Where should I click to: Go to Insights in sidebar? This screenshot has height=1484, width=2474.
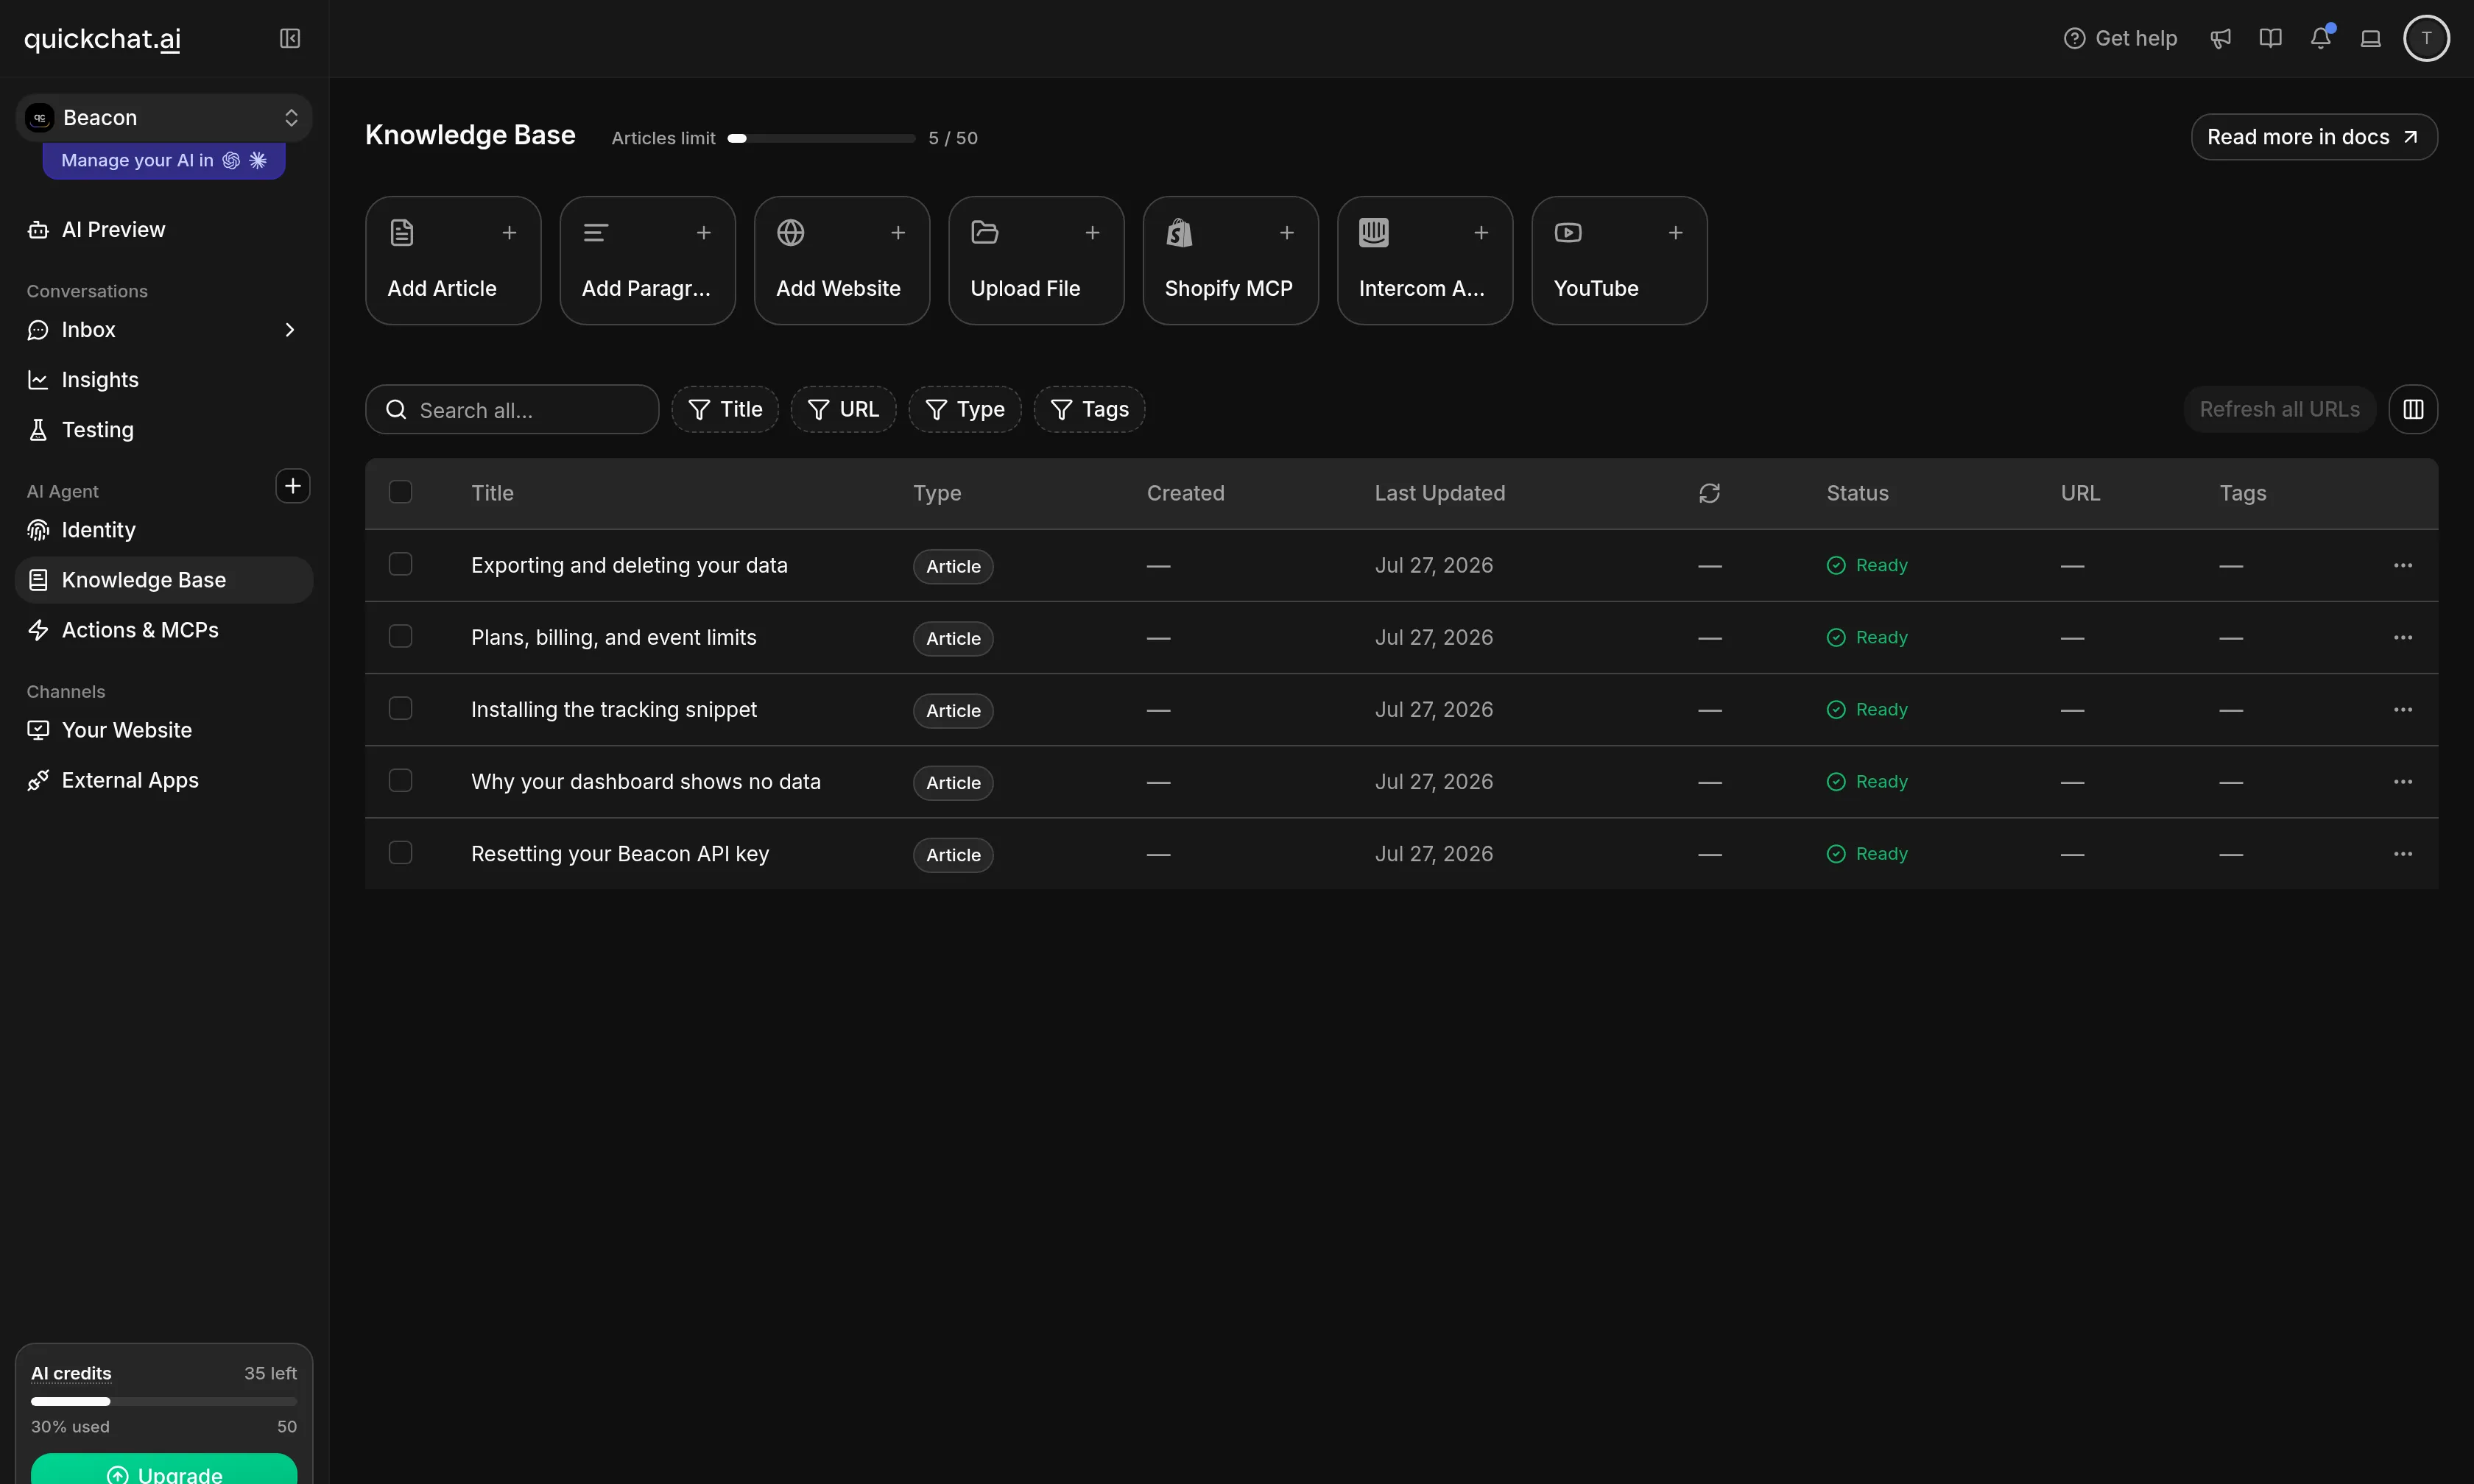point(164,380)
